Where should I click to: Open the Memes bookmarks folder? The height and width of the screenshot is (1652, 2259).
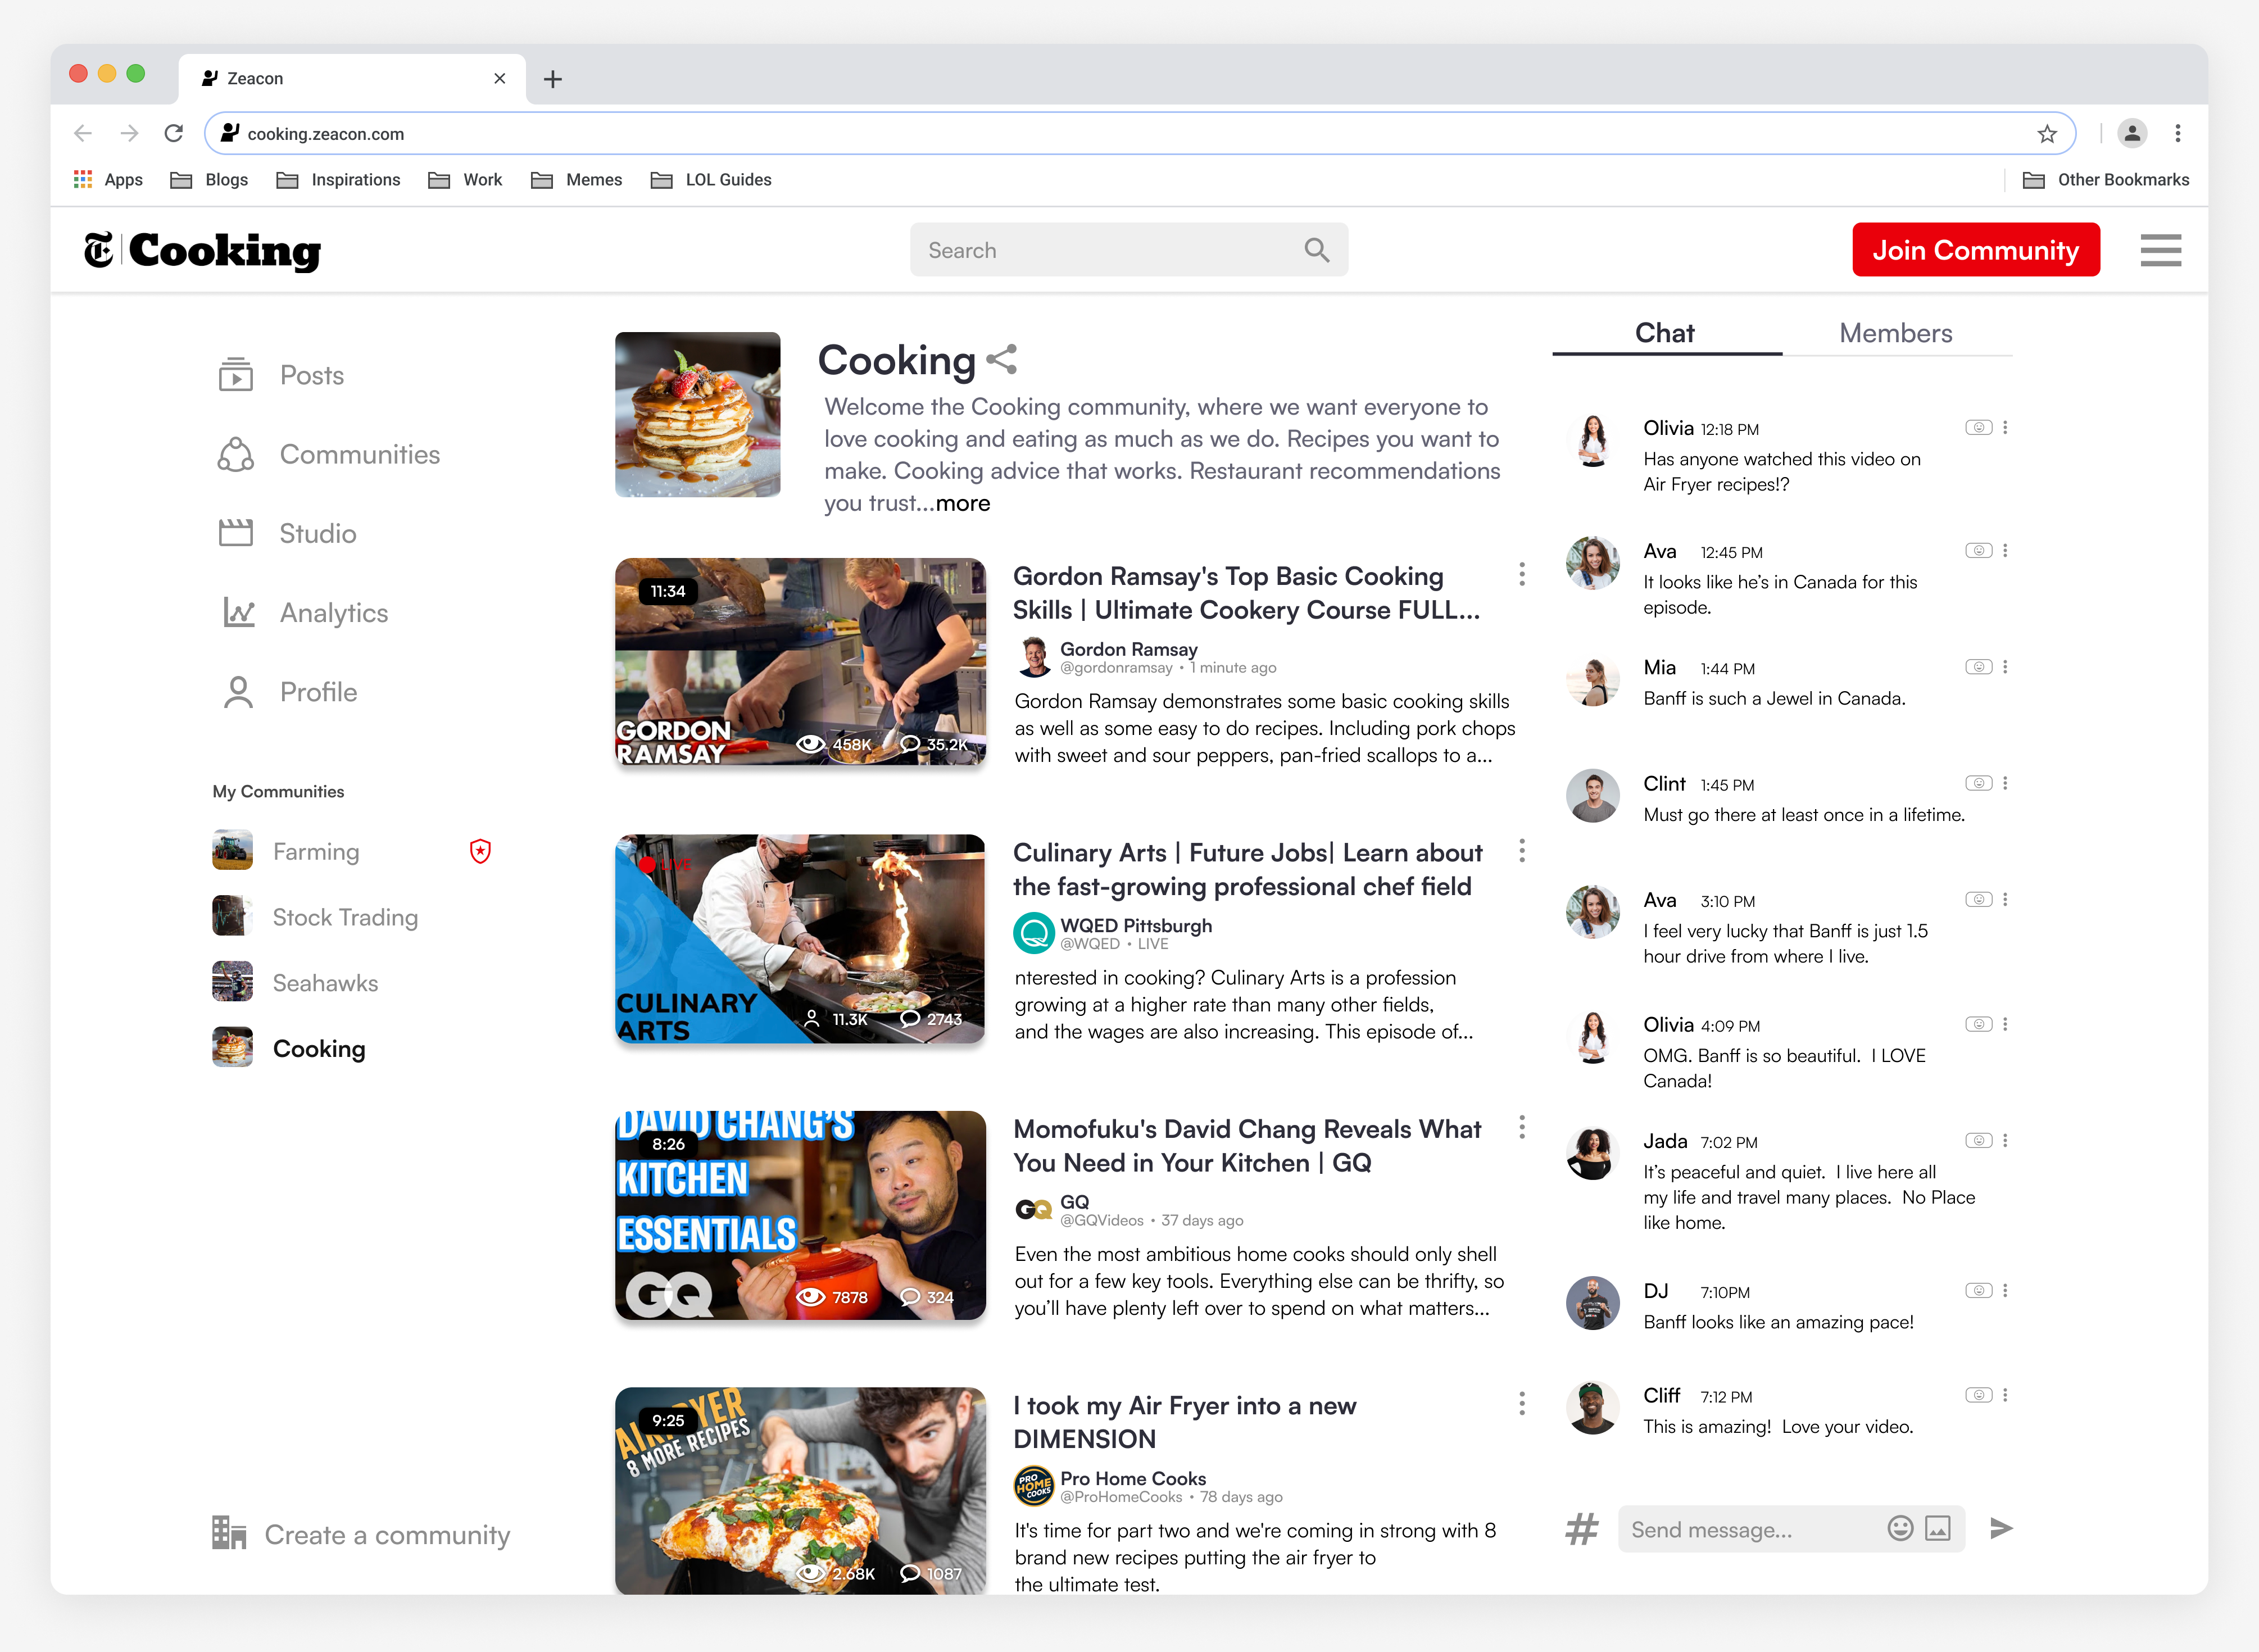577,180
